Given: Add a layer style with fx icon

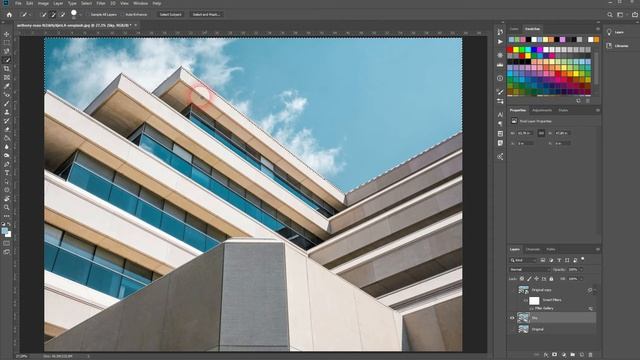Looking at the screenshot, I should point(546,355).
